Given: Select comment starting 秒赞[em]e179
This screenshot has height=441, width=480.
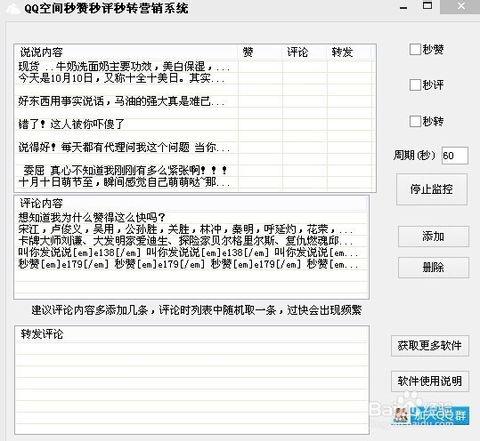Looking at the screenshot, I should [192, 264].
